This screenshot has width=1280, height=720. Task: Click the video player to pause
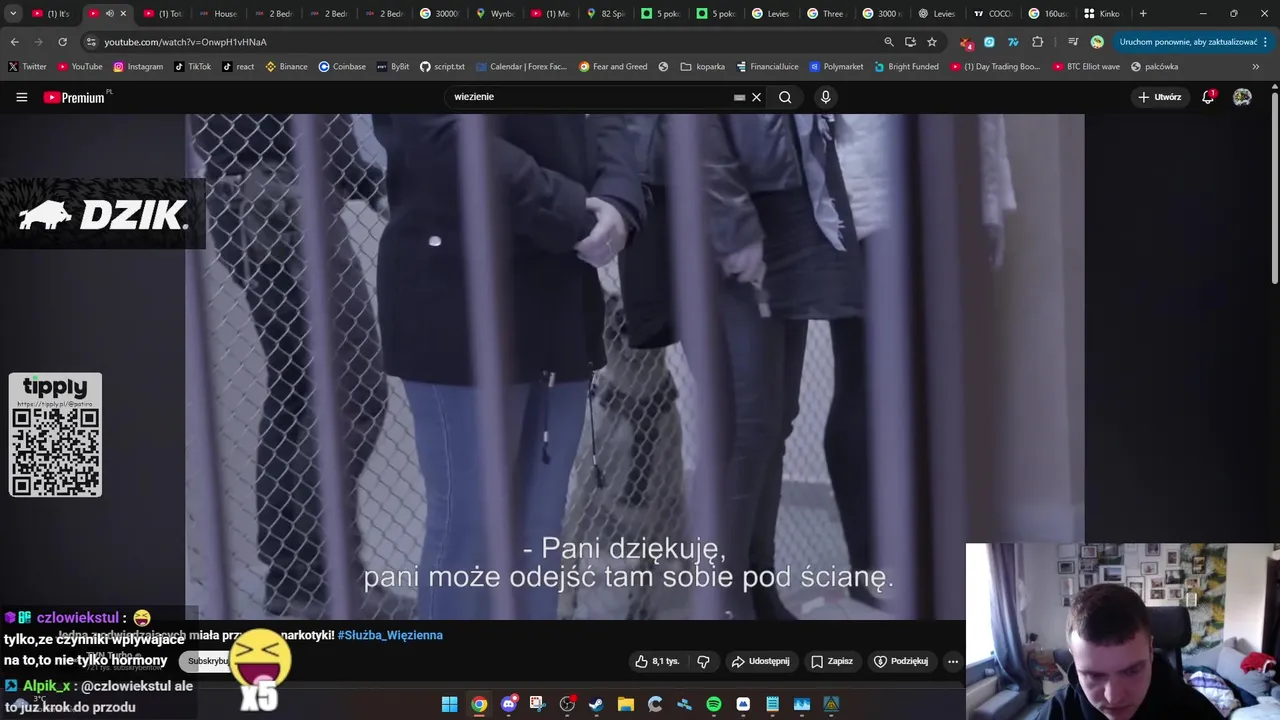(634, 366)
